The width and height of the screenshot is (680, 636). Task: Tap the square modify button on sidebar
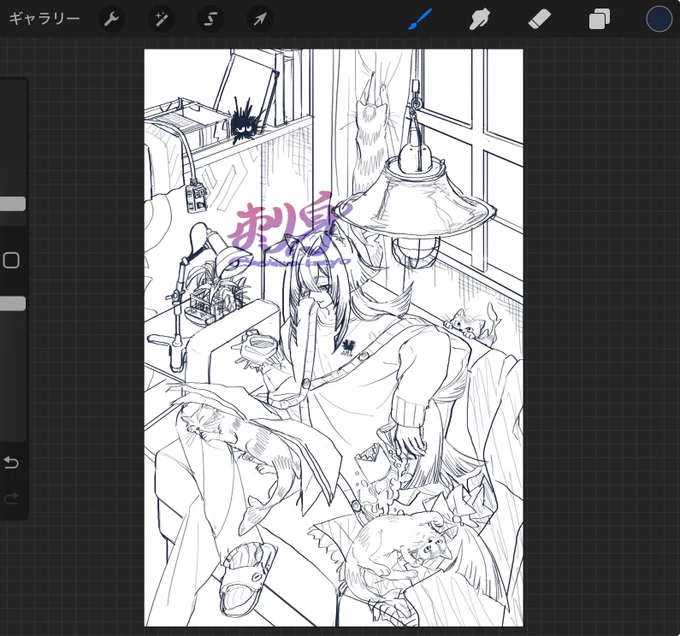[11, 261]
